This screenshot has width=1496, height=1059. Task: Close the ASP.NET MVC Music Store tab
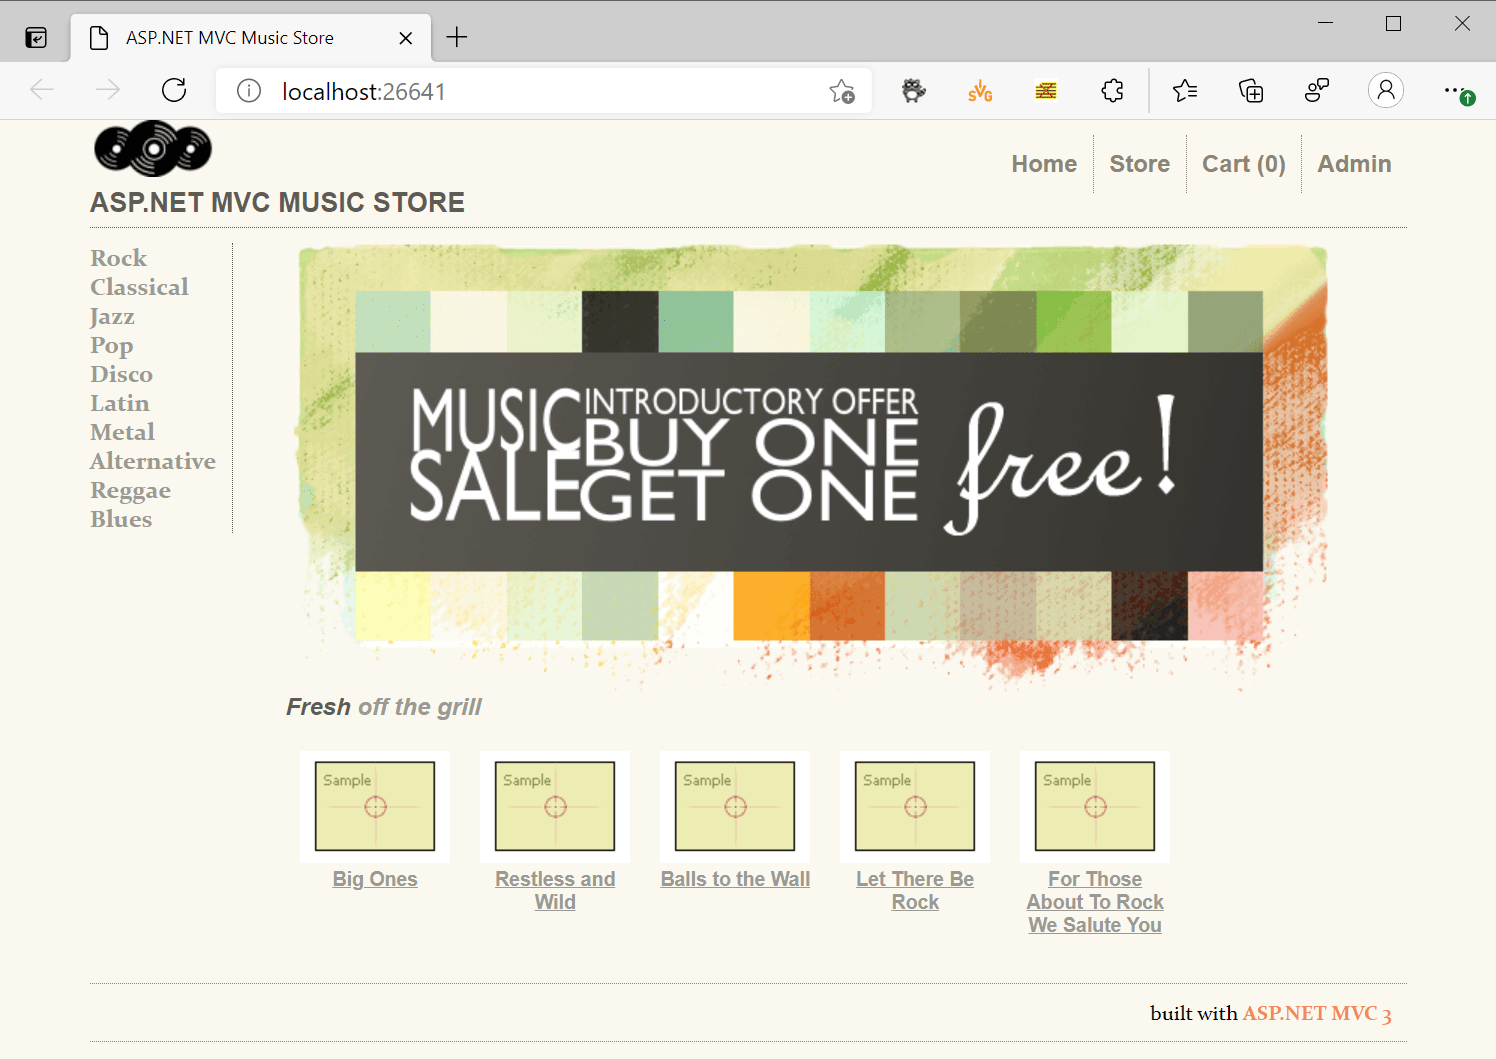[406, 38]
